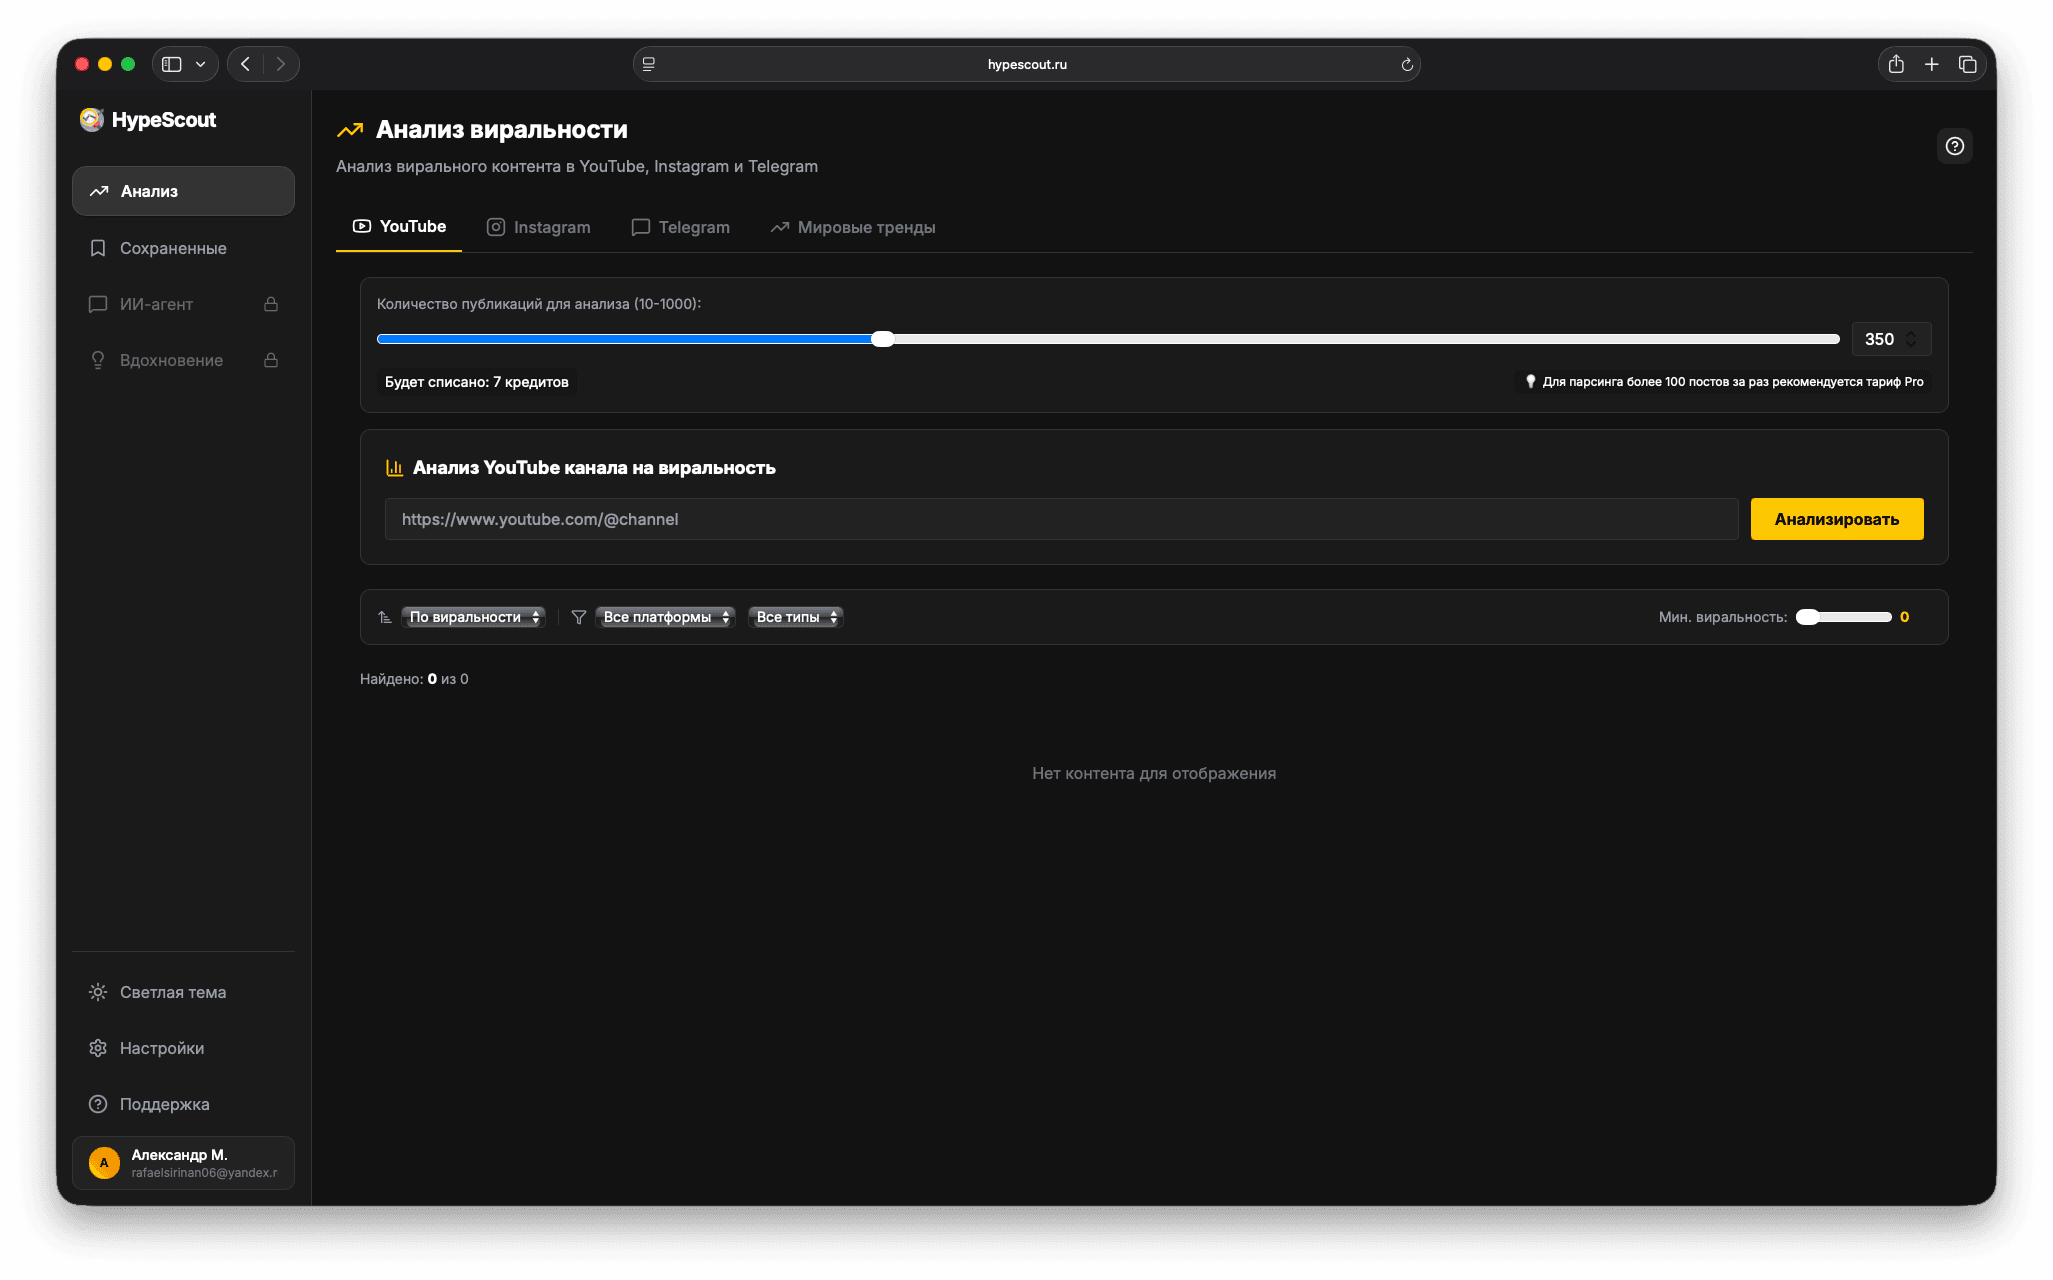The height and width of the screenshot is (1280, 2053).
Task: Click the help question mark icon at top right
Action: tap(1955, 146)
